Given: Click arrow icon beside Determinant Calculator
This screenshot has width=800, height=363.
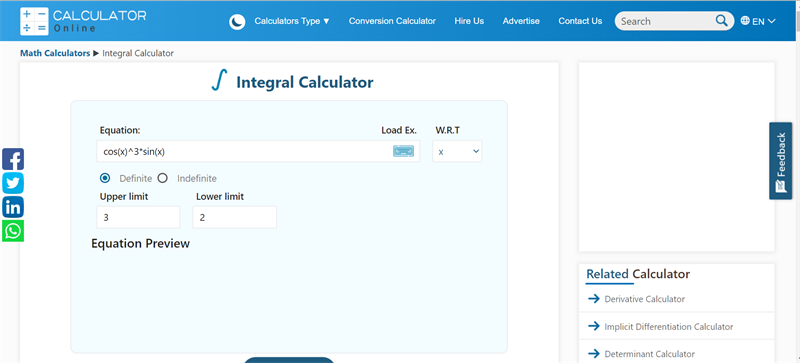Looking at the screenshot, I should (x=593, y=354).
